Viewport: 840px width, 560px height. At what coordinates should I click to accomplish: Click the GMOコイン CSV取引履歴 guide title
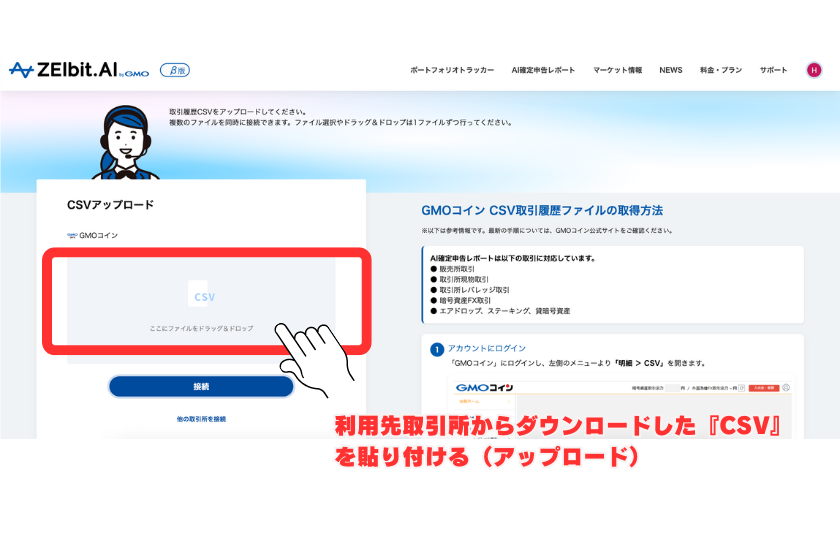542,210
